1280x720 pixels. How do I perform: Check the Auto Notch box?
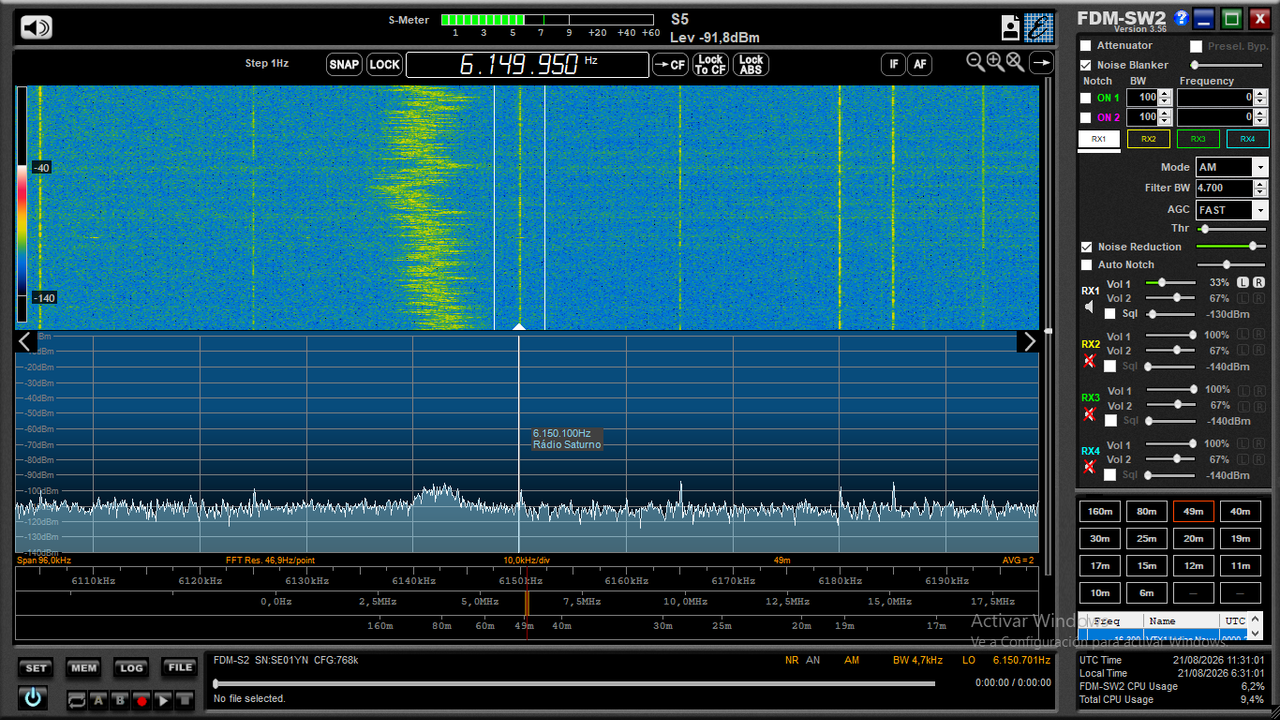click(1086, 265)
